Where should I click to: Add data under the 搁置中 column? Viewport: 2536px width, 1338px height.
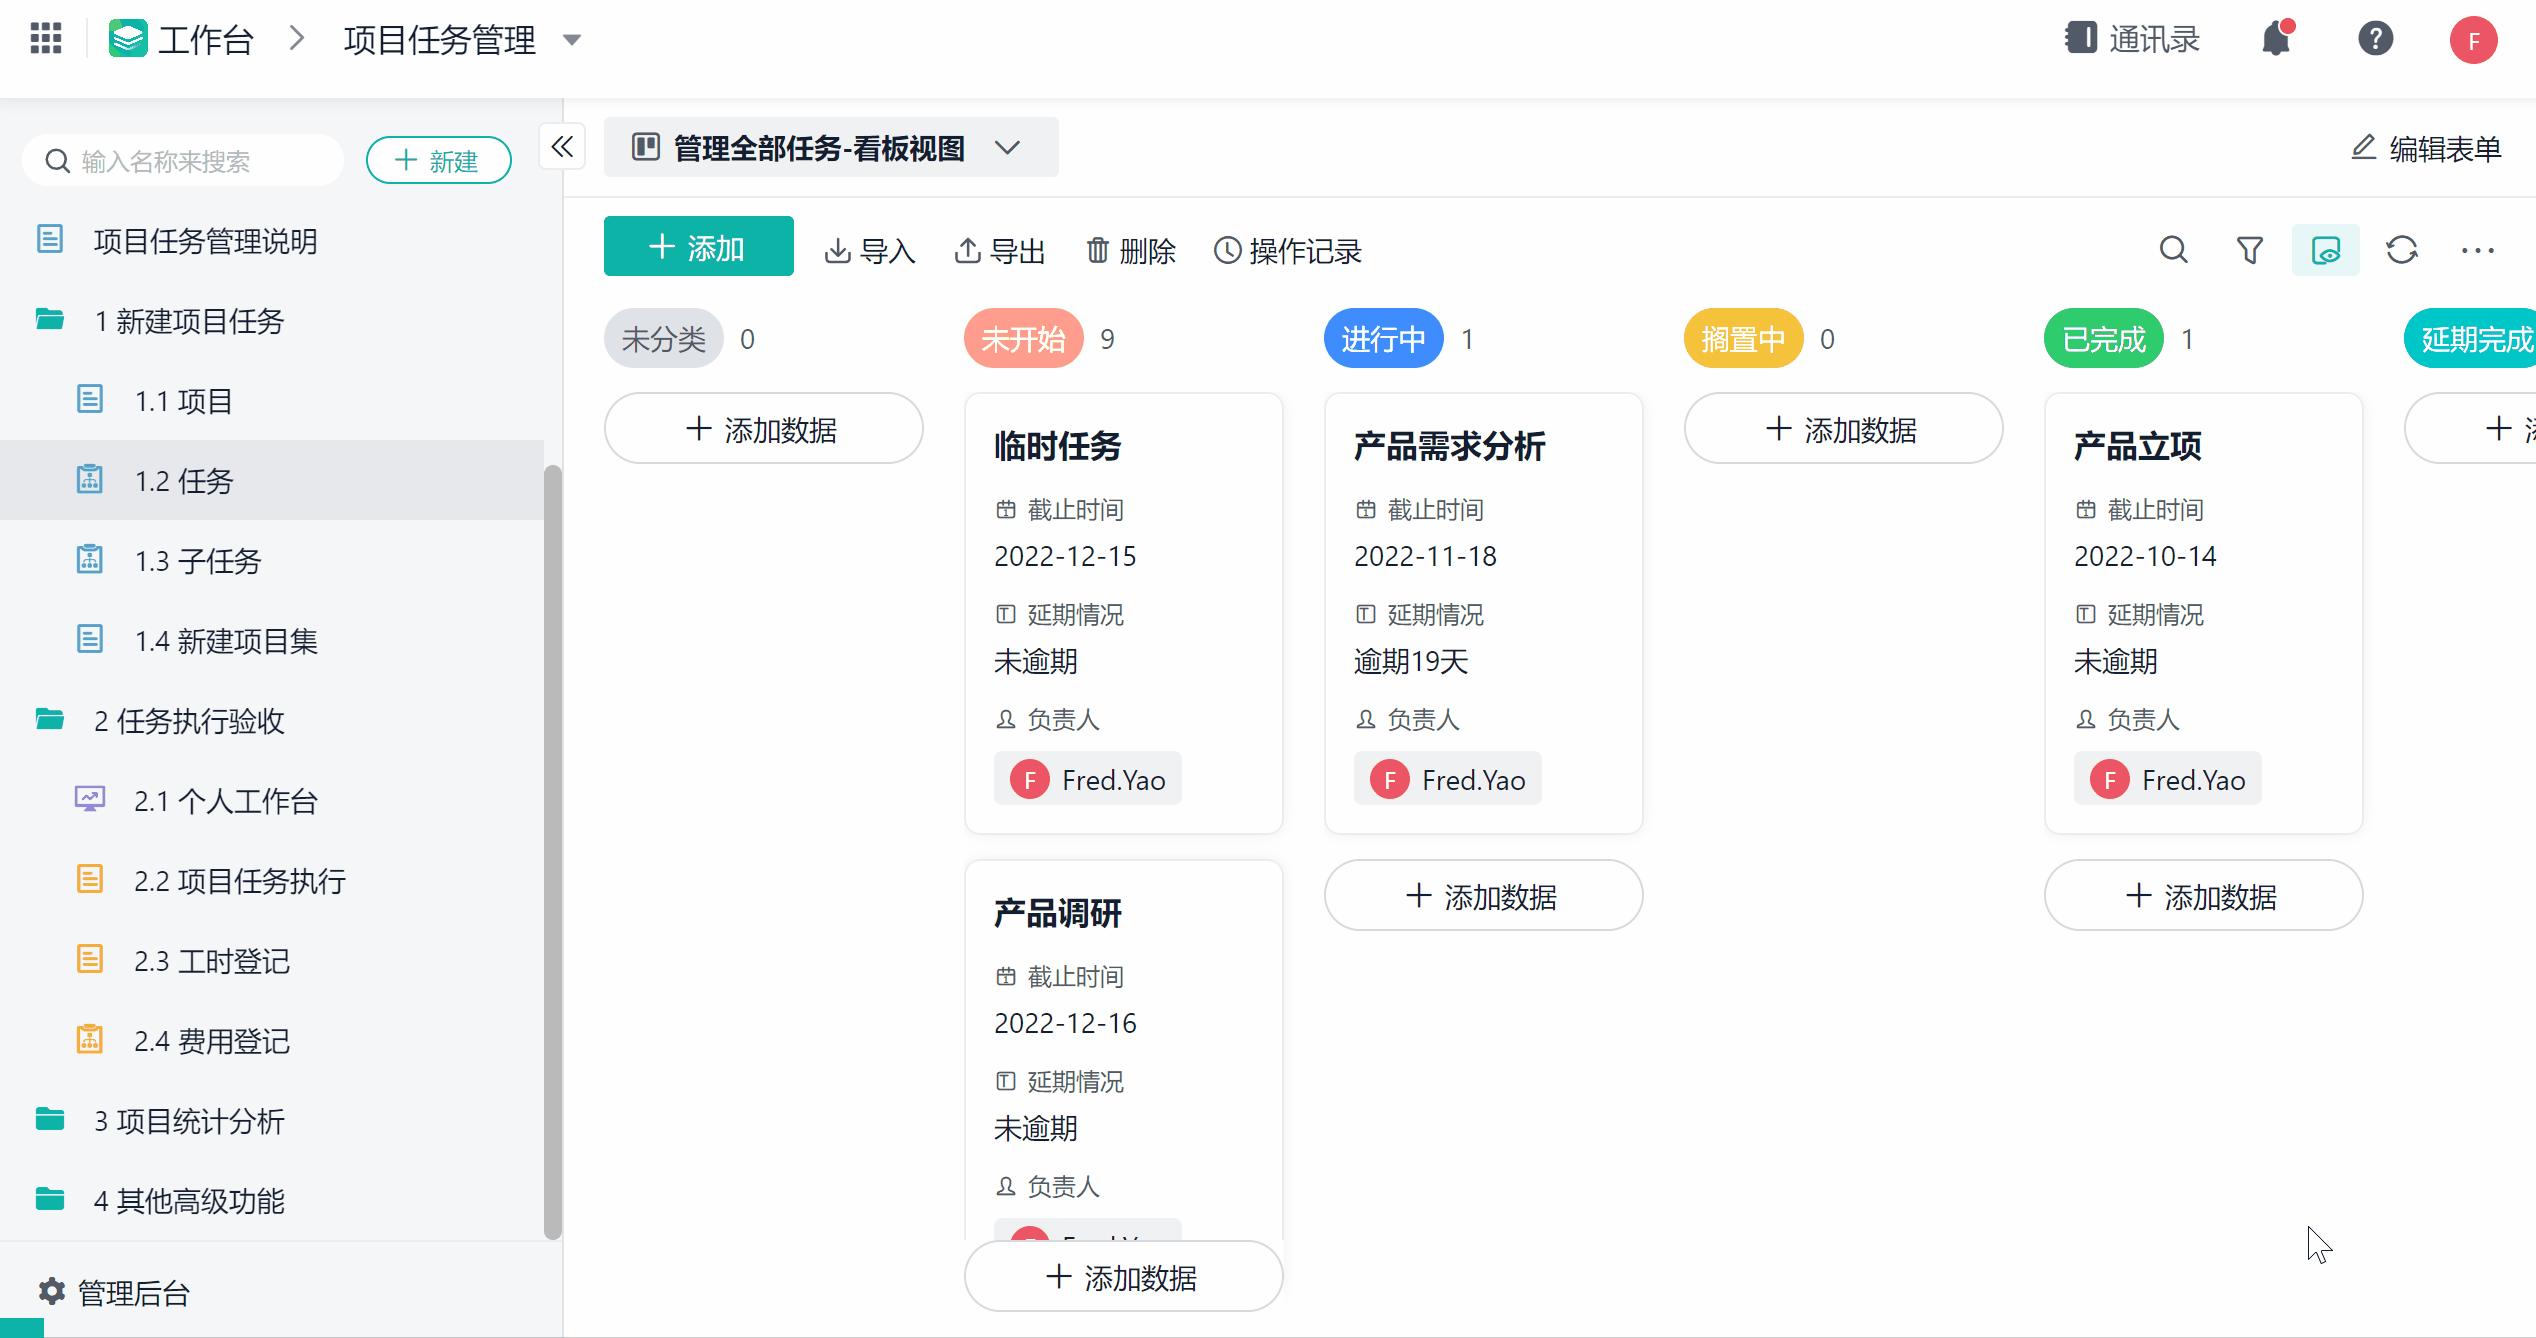tap(1843, 428)
